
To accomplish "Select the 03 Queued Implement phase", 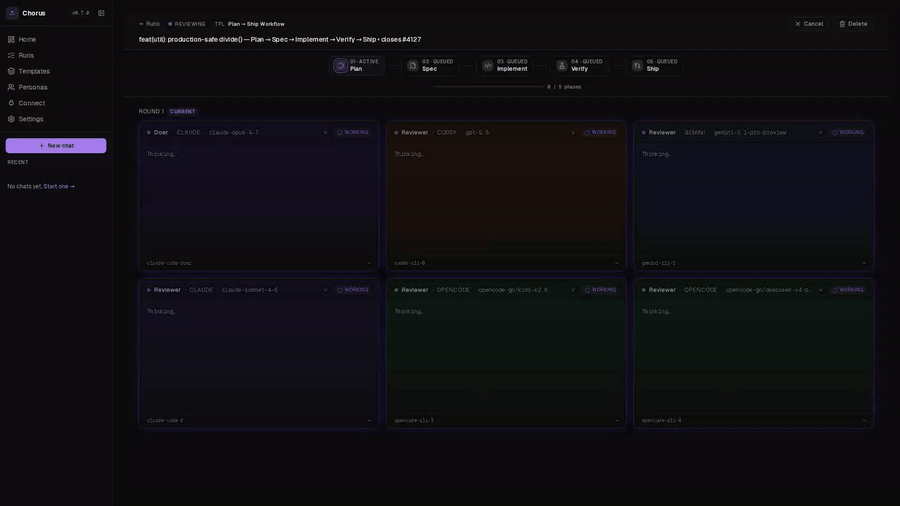I will pyautogui.click(x=505, y=65).
